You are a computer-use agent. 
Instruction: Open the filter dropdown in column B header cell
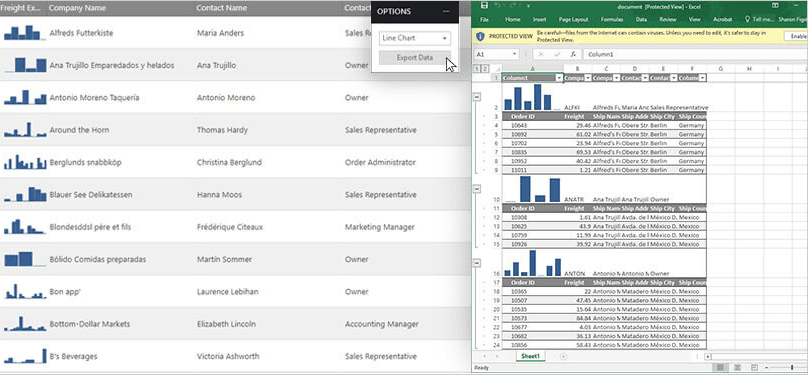[588, 78]
